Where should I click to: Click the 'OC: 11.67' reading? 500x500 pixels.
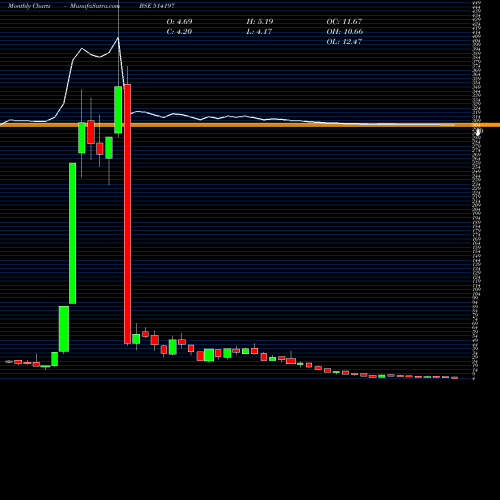tap(344, 21)
